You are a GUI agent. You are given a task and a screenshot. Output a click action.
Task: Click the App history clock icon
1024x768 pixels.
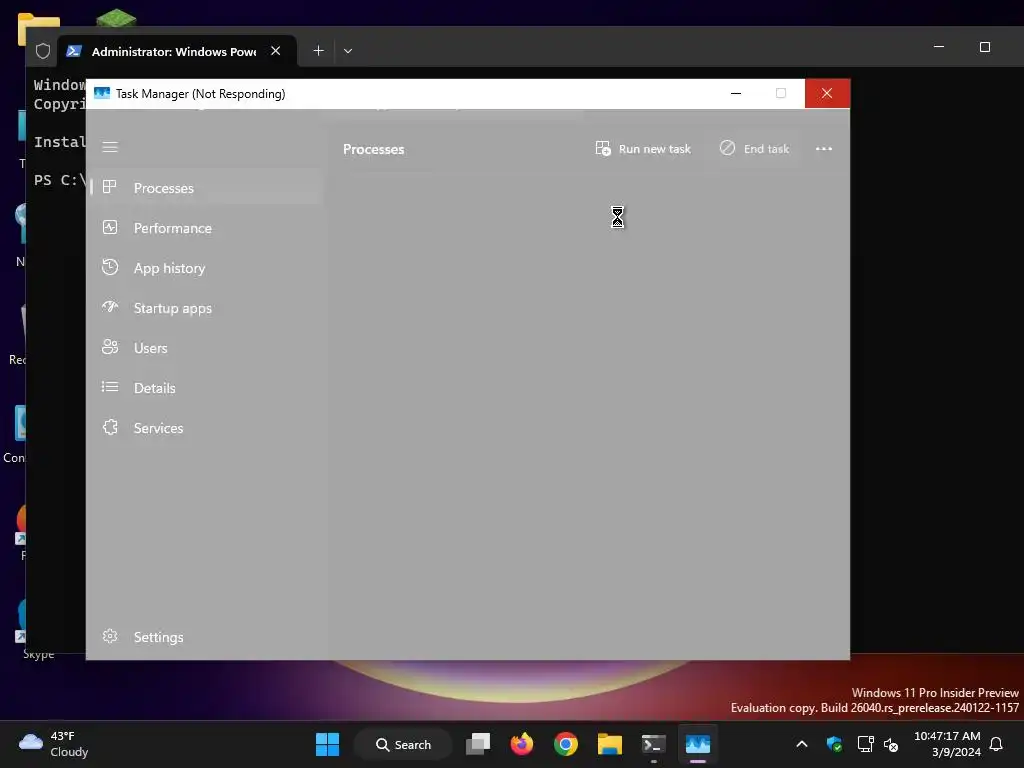pyautogui.click(x=110, y=267)
